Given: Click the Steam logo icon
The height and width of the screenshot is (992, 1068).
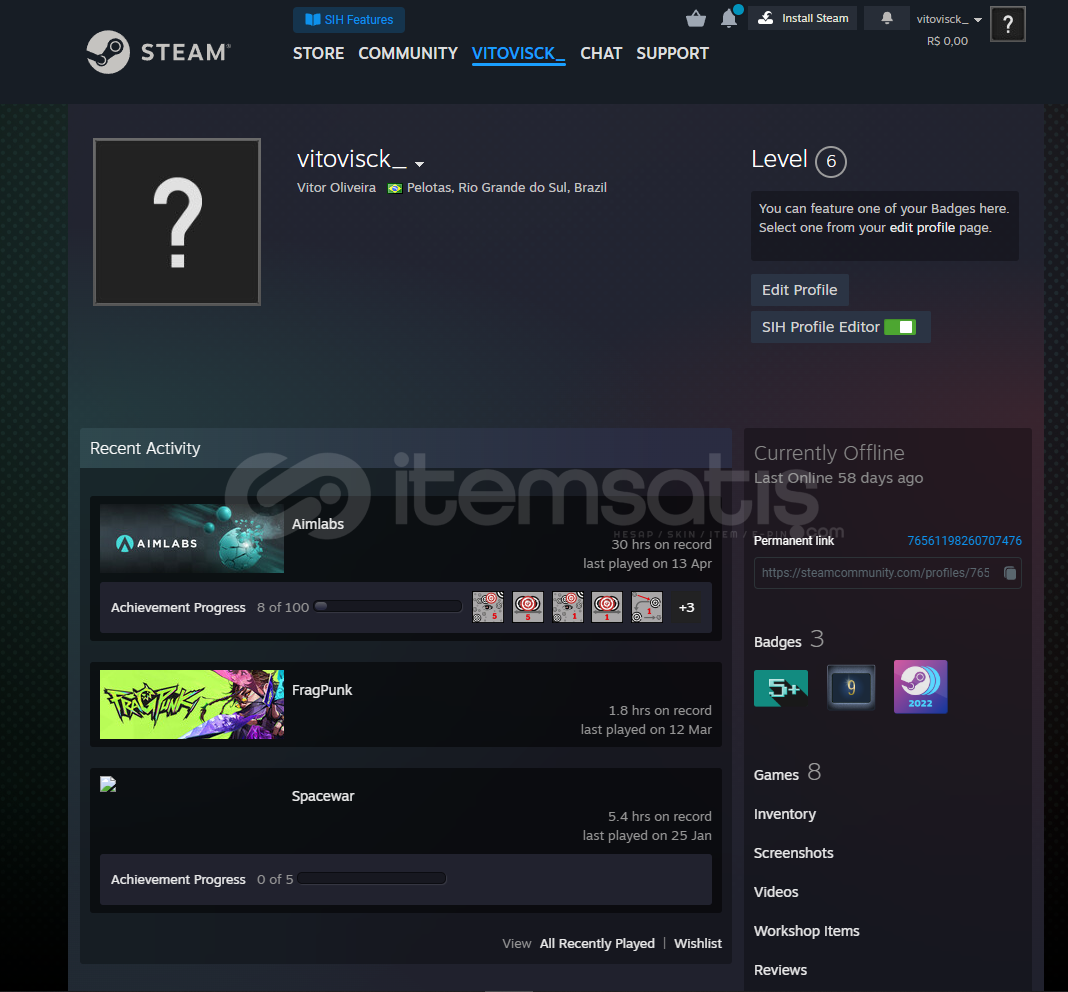Looking at the screenshot, I should point(108,52).
